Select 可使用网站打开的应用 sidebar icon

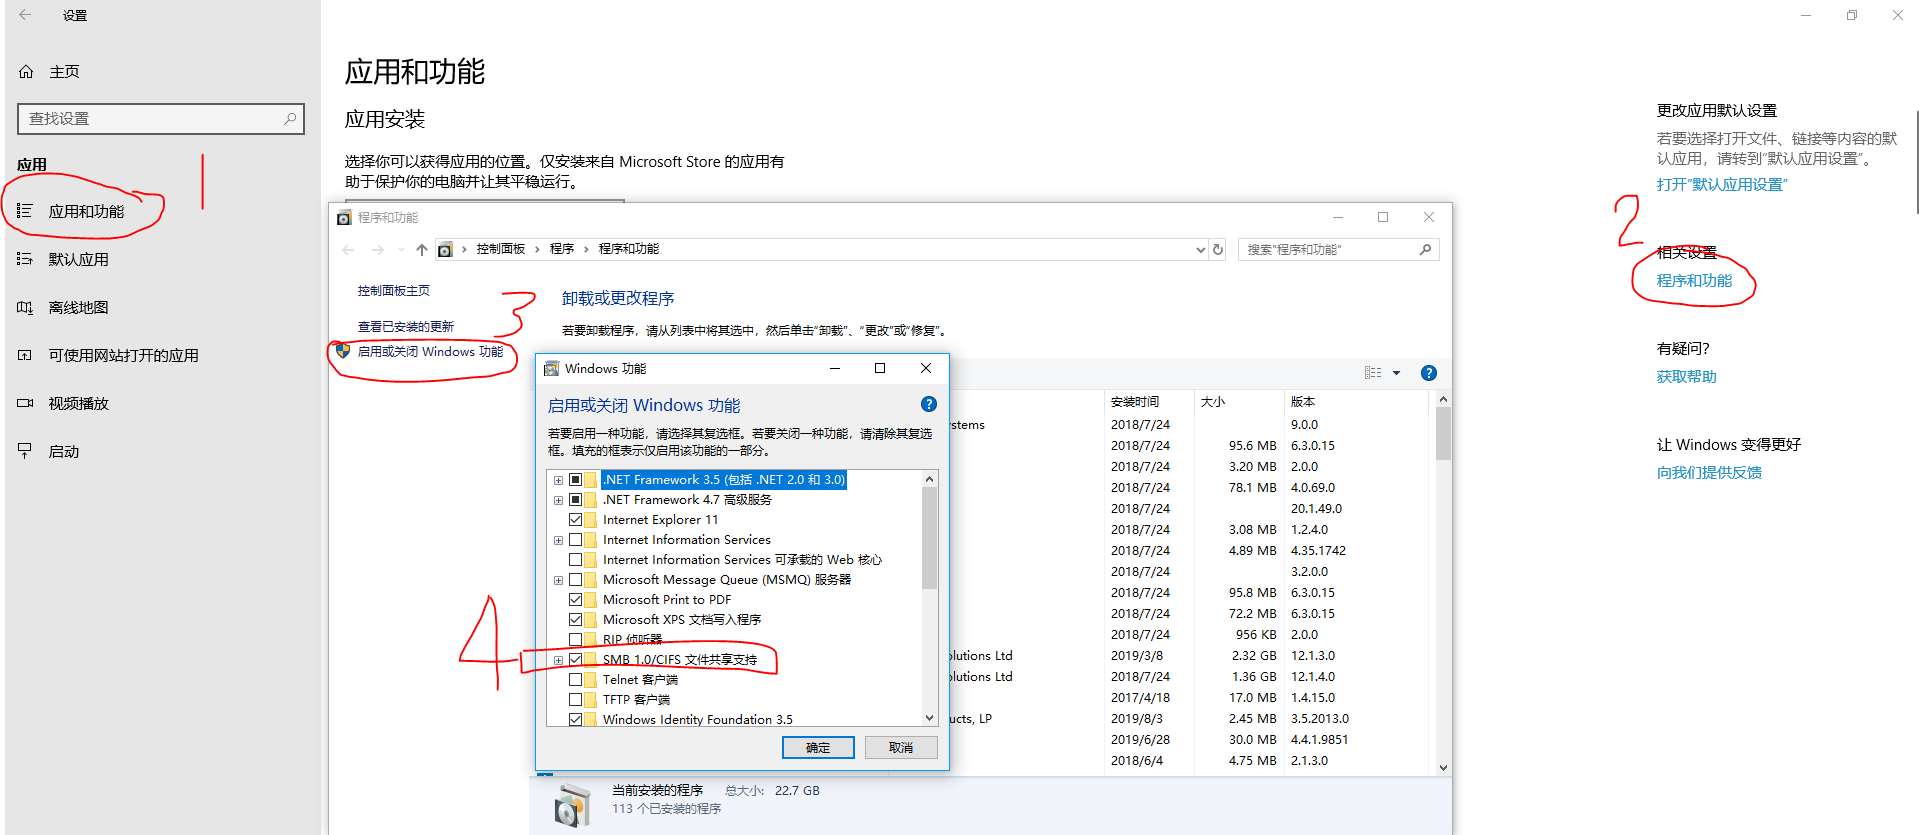coord(25,355)
